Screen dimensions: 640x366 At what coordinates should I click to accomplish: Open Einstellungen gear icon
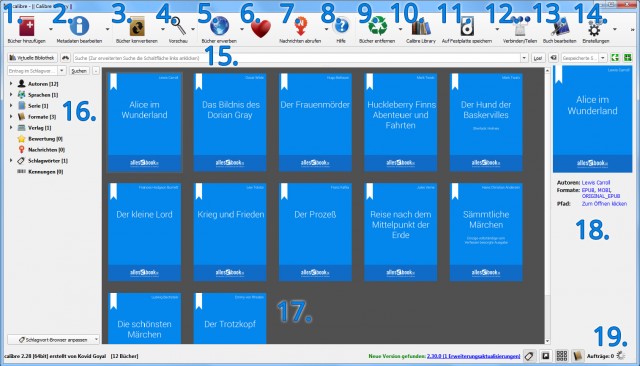click(x=594, y=29)
